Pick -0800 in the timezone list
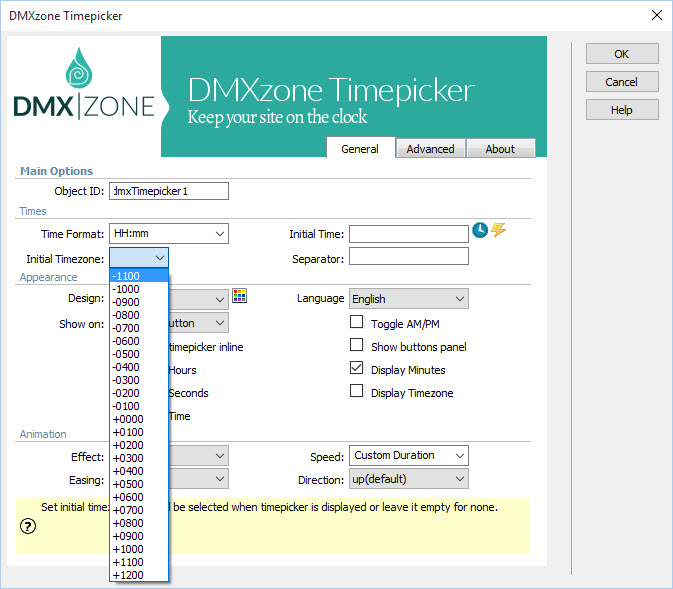The height and width of the screenshot is (589, 673). 139,315
